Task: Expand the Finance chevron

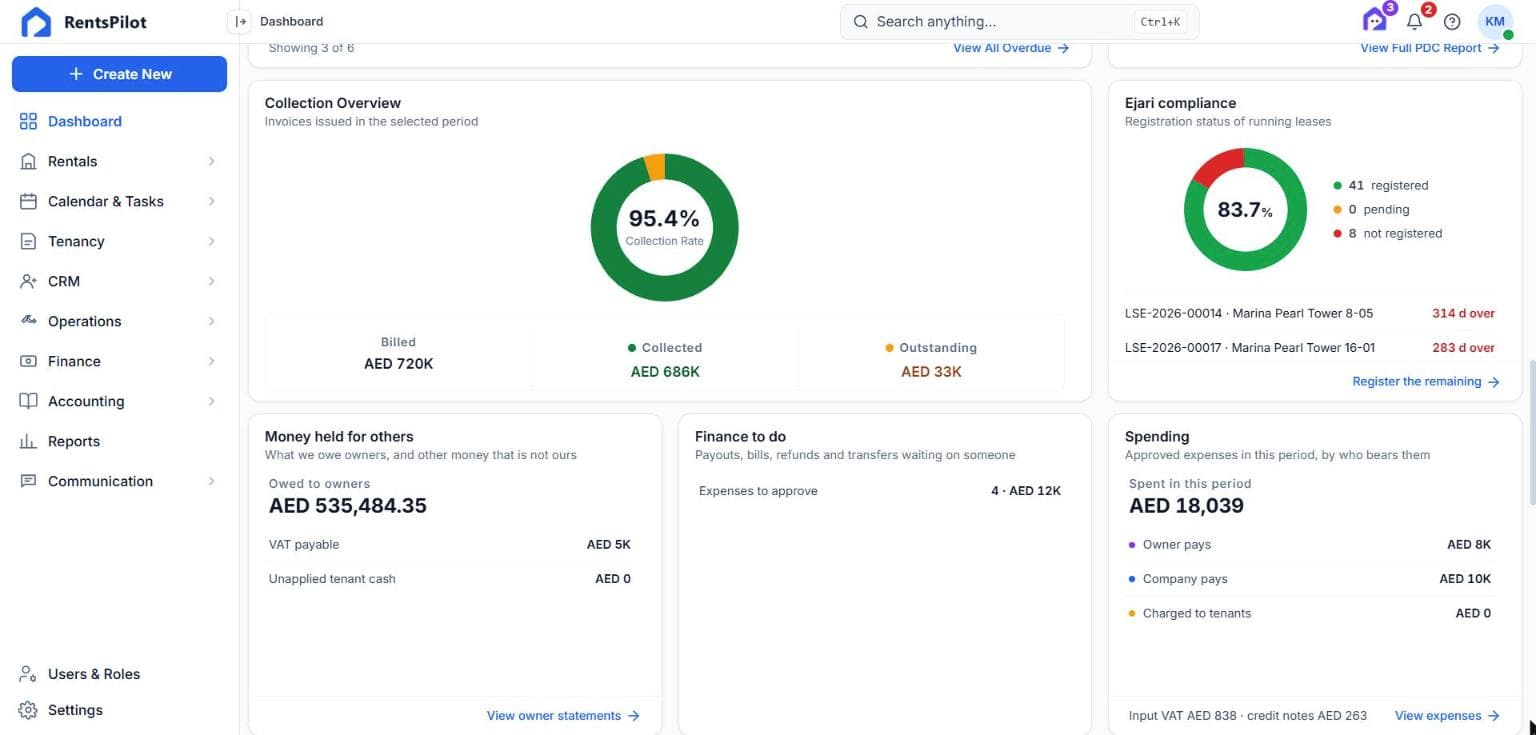Action: tap(211, 361)
